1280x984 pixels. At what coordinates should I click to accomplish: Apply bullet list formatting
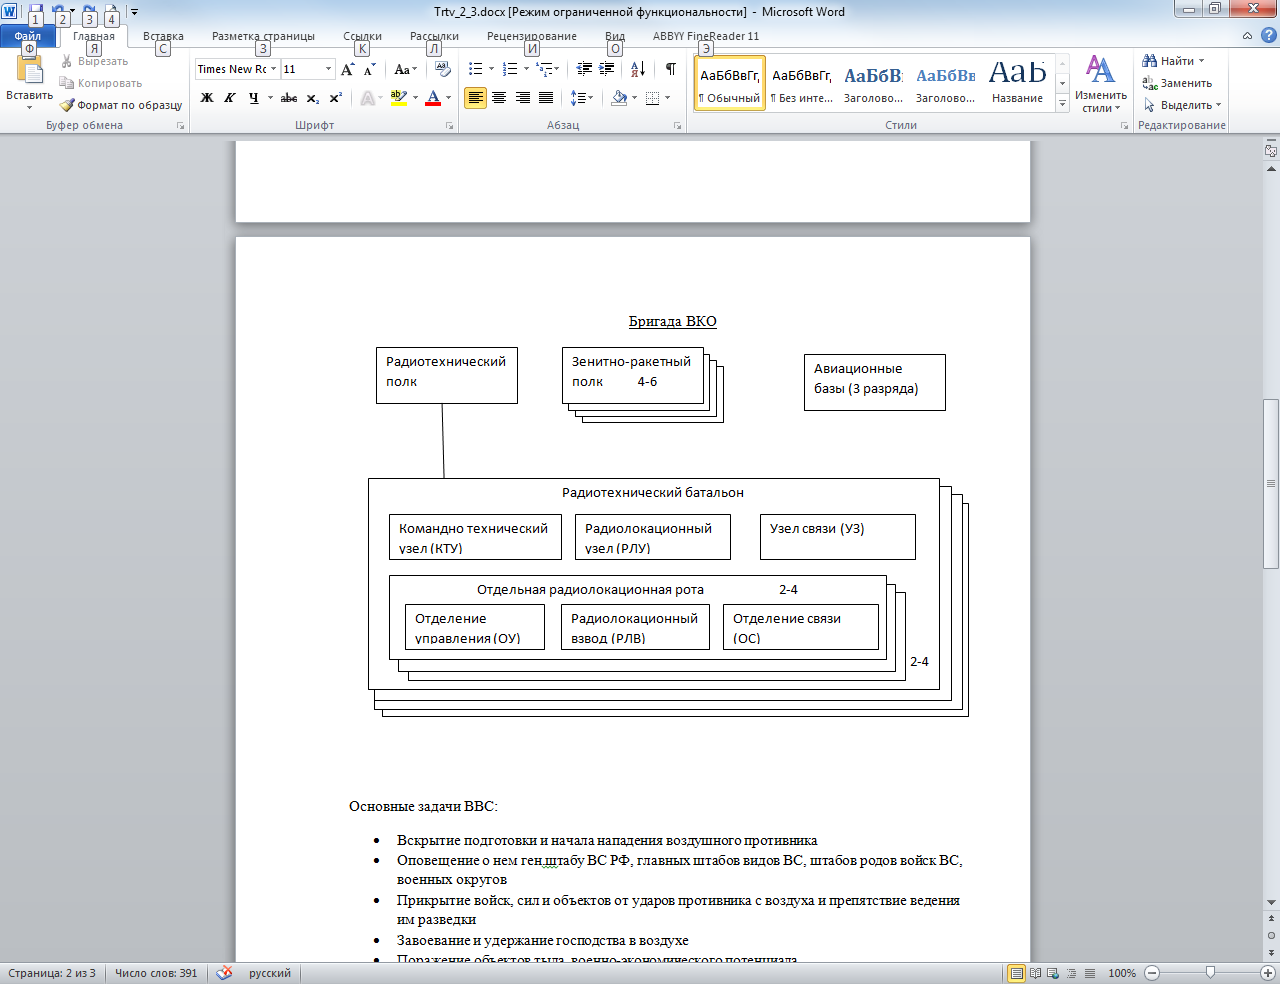coord(476,69)
